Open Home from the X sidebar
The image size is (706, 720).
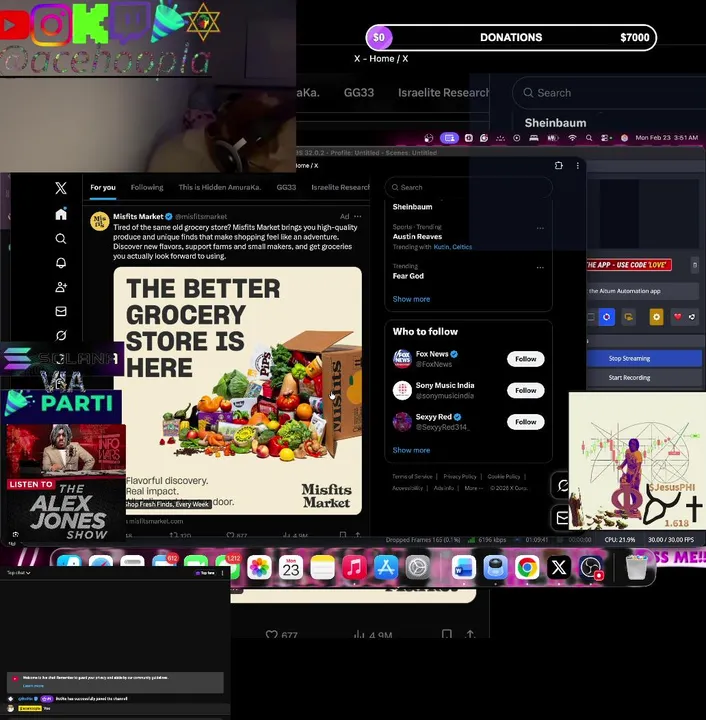(61, 214)
